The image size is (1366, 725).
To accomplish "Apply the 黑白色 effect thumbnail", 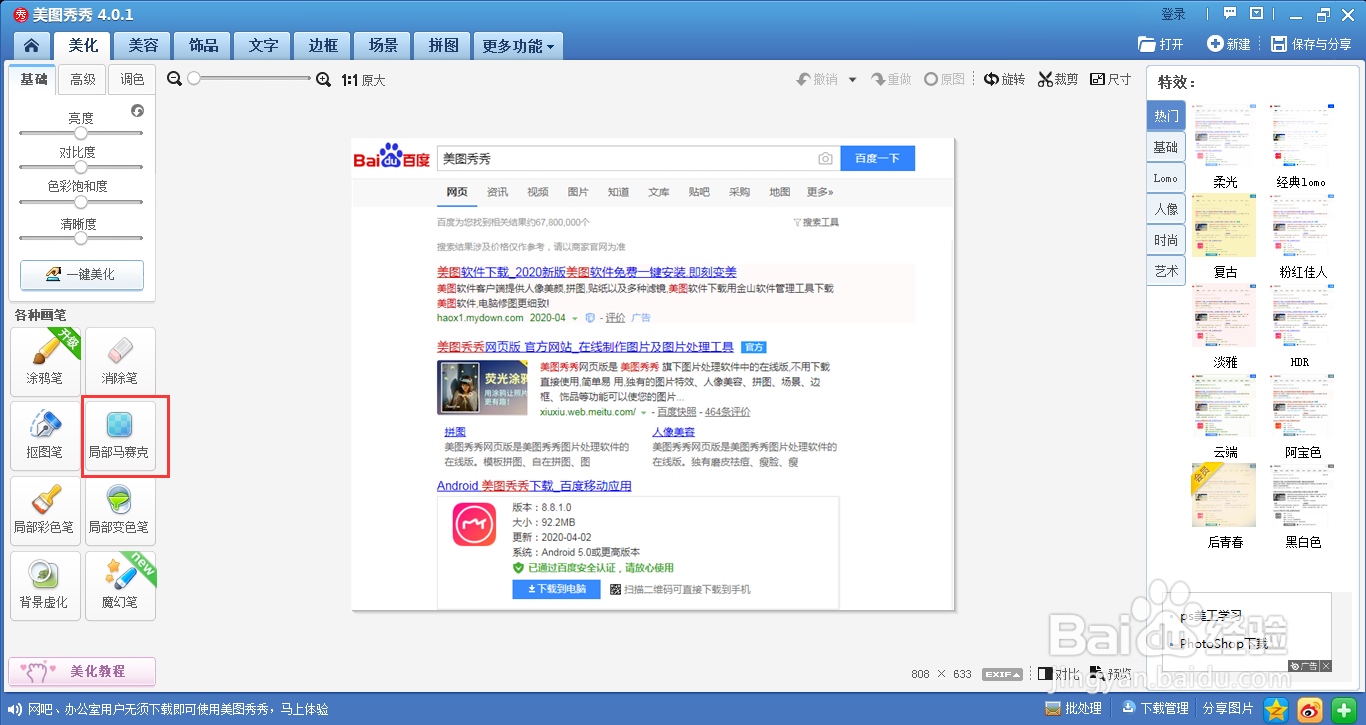I will (x=1302, y=497).
